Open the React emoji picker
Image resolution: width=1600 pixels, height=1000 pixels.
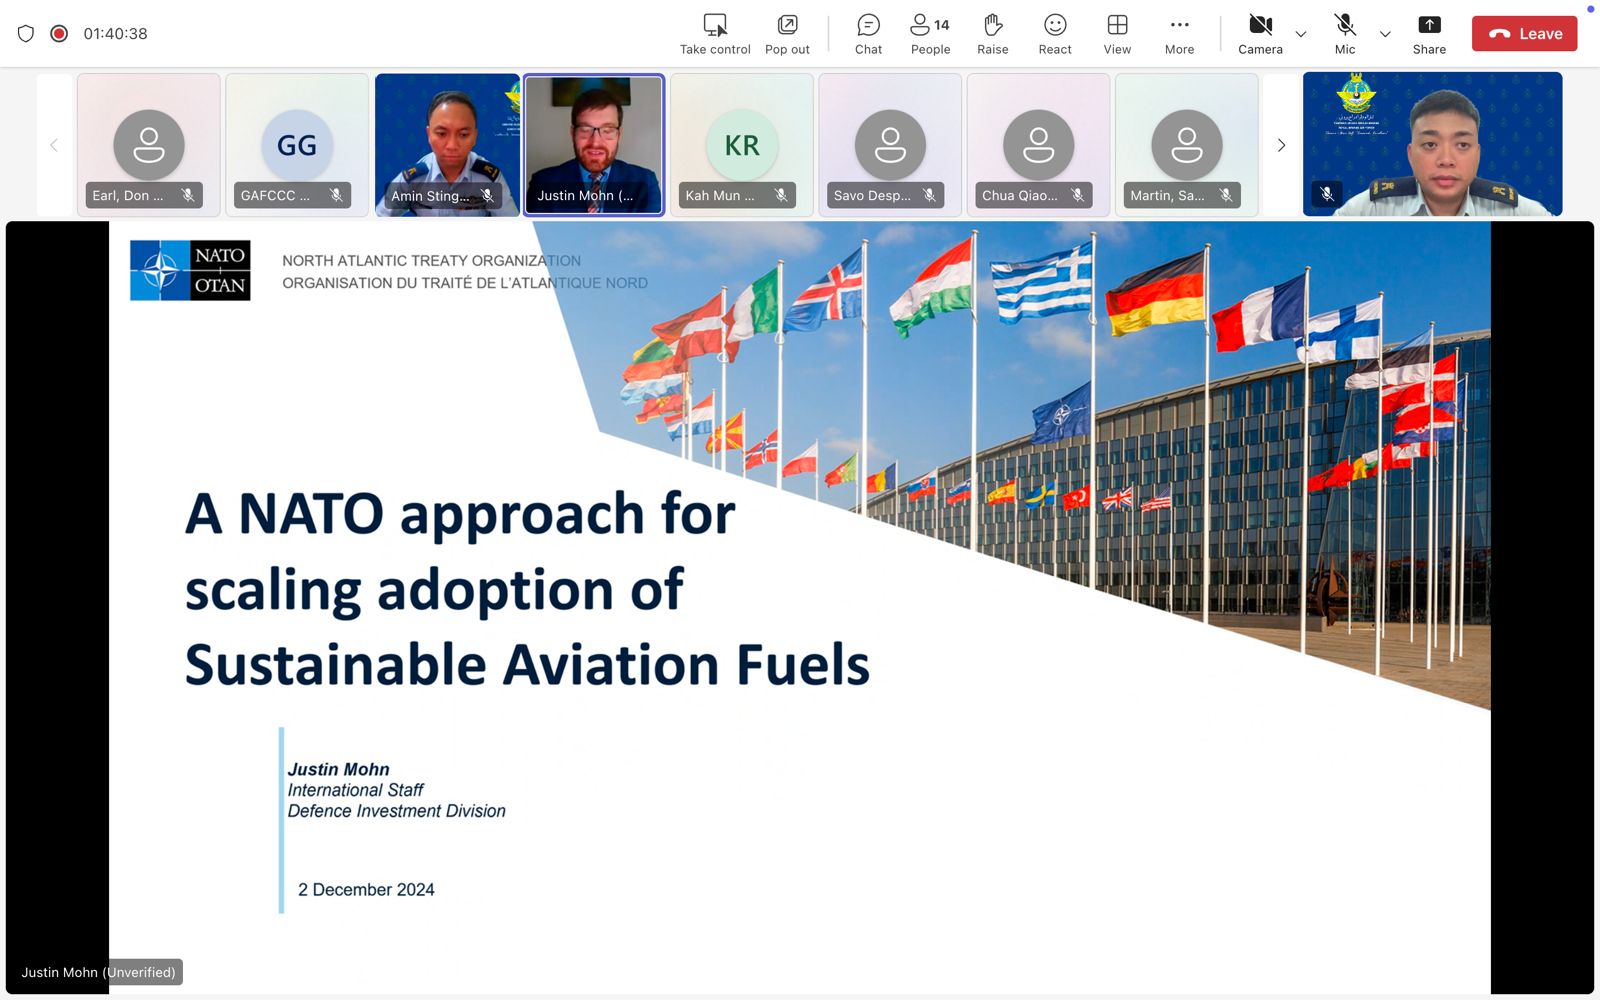1055,34
